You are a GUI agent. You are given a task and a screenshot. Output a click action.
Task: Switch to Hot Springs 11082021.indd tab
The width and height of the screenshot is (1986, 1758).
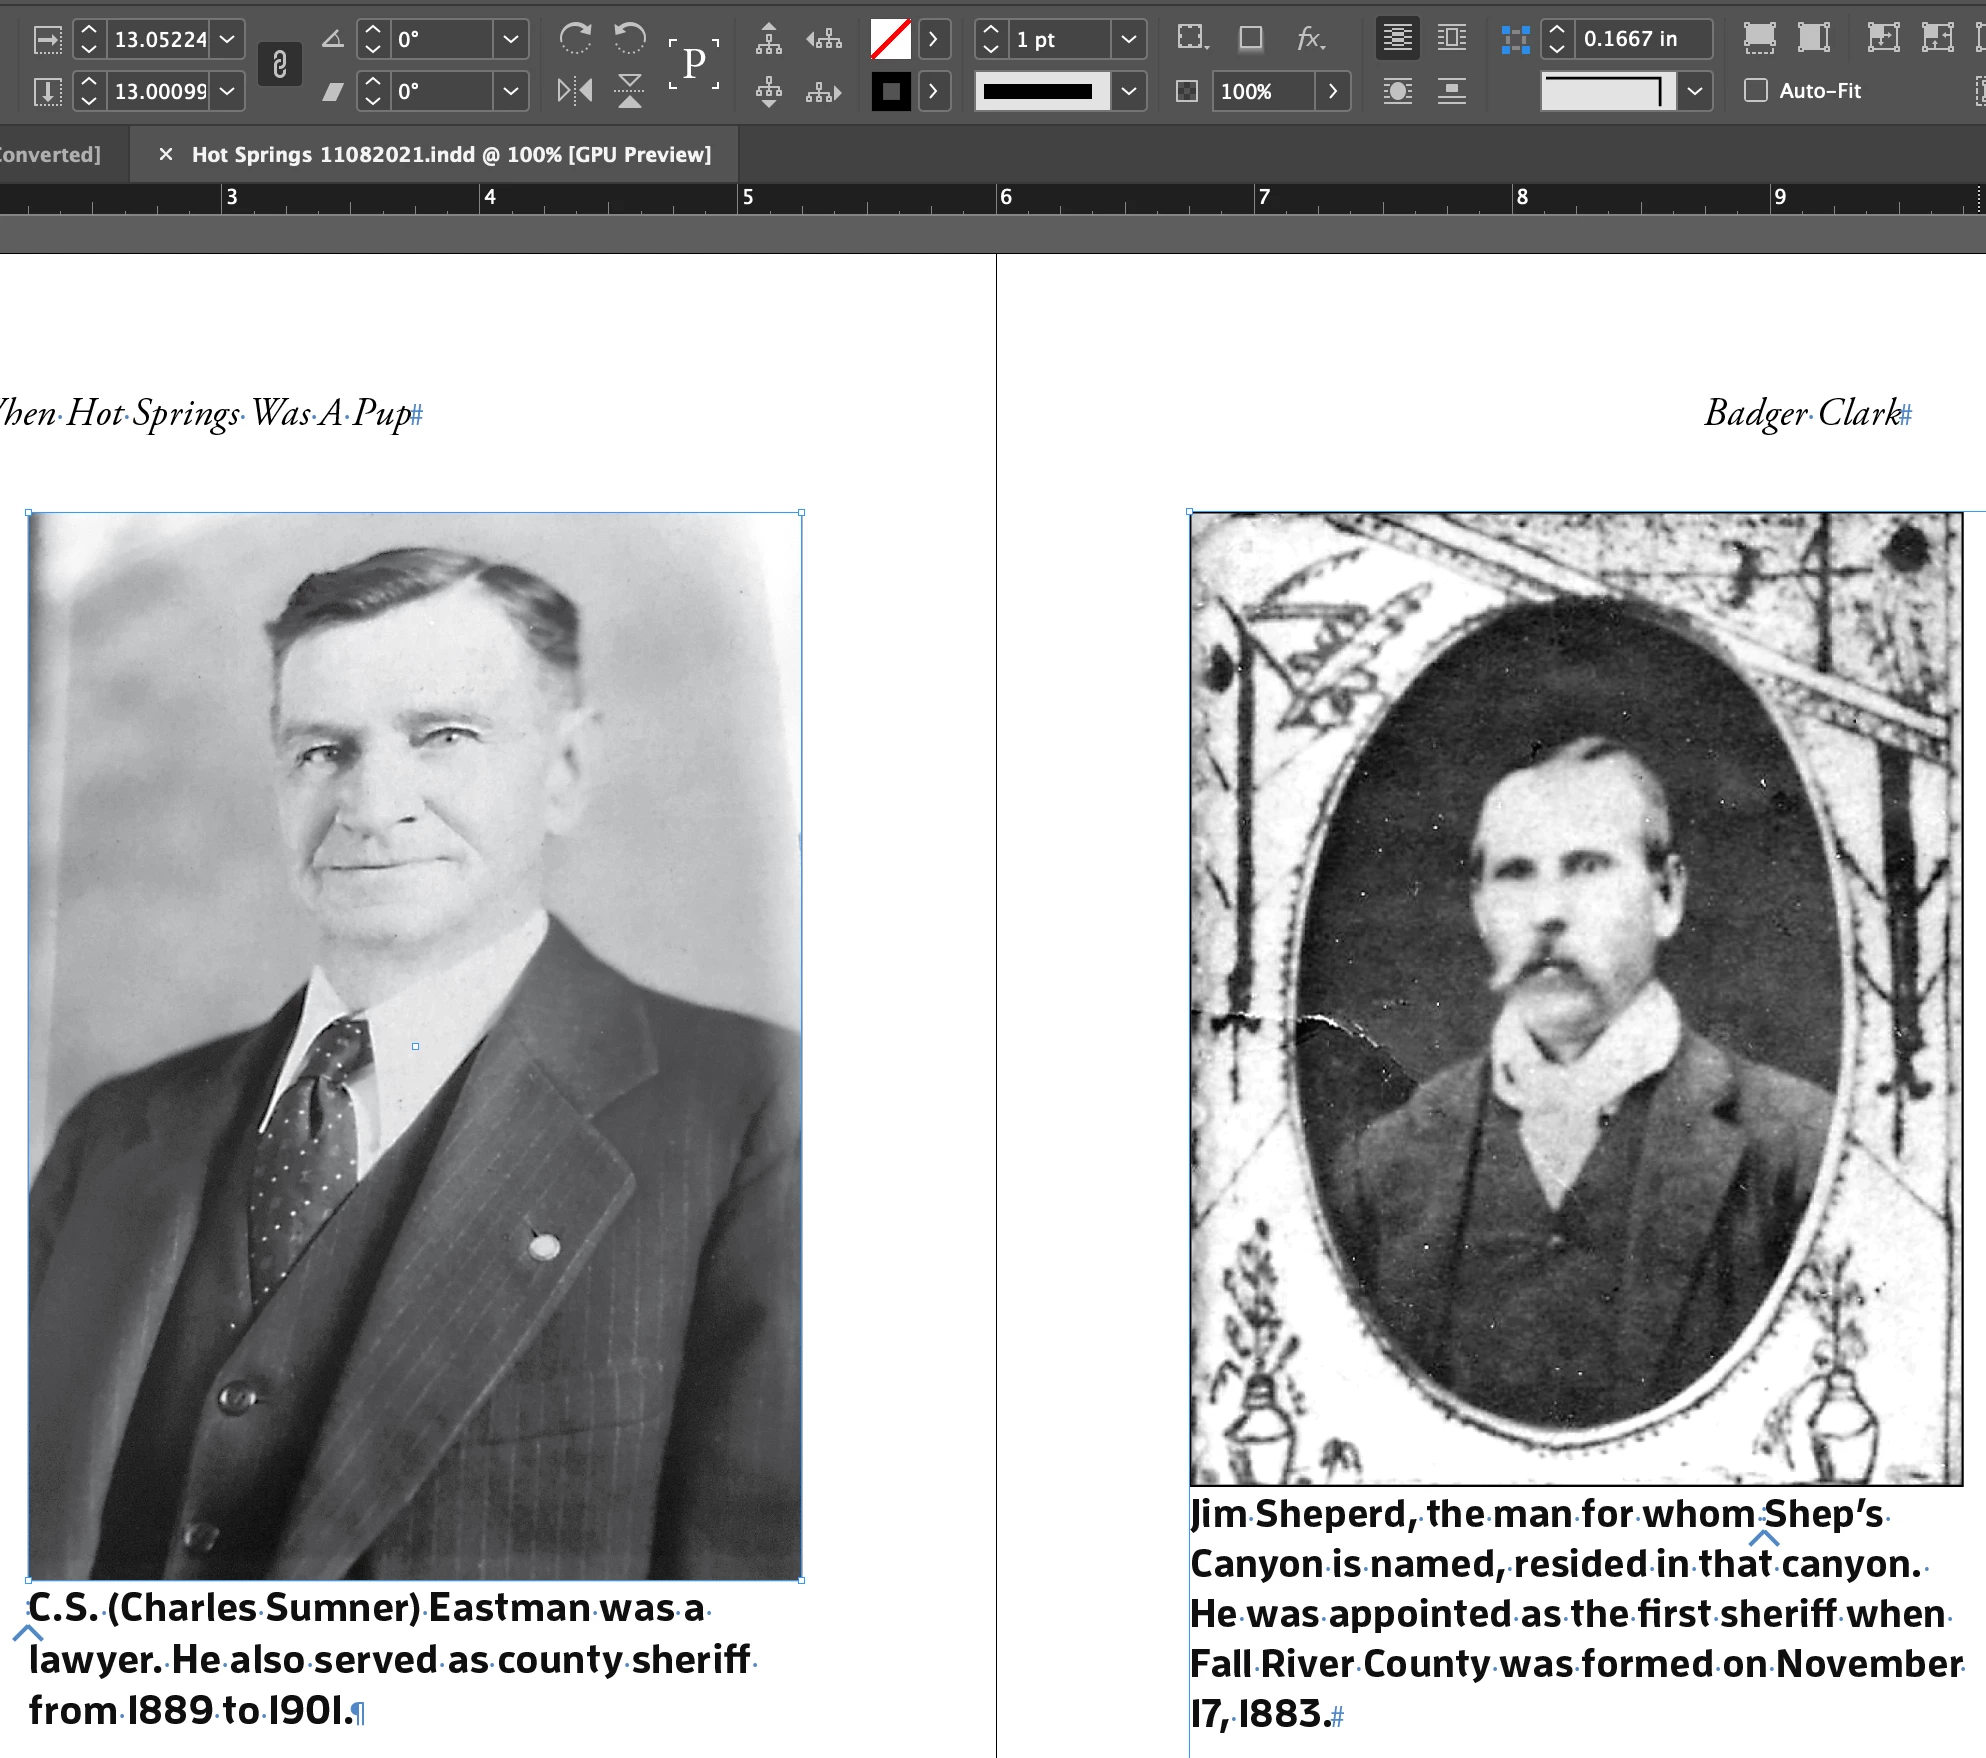[x=451, y=155]
